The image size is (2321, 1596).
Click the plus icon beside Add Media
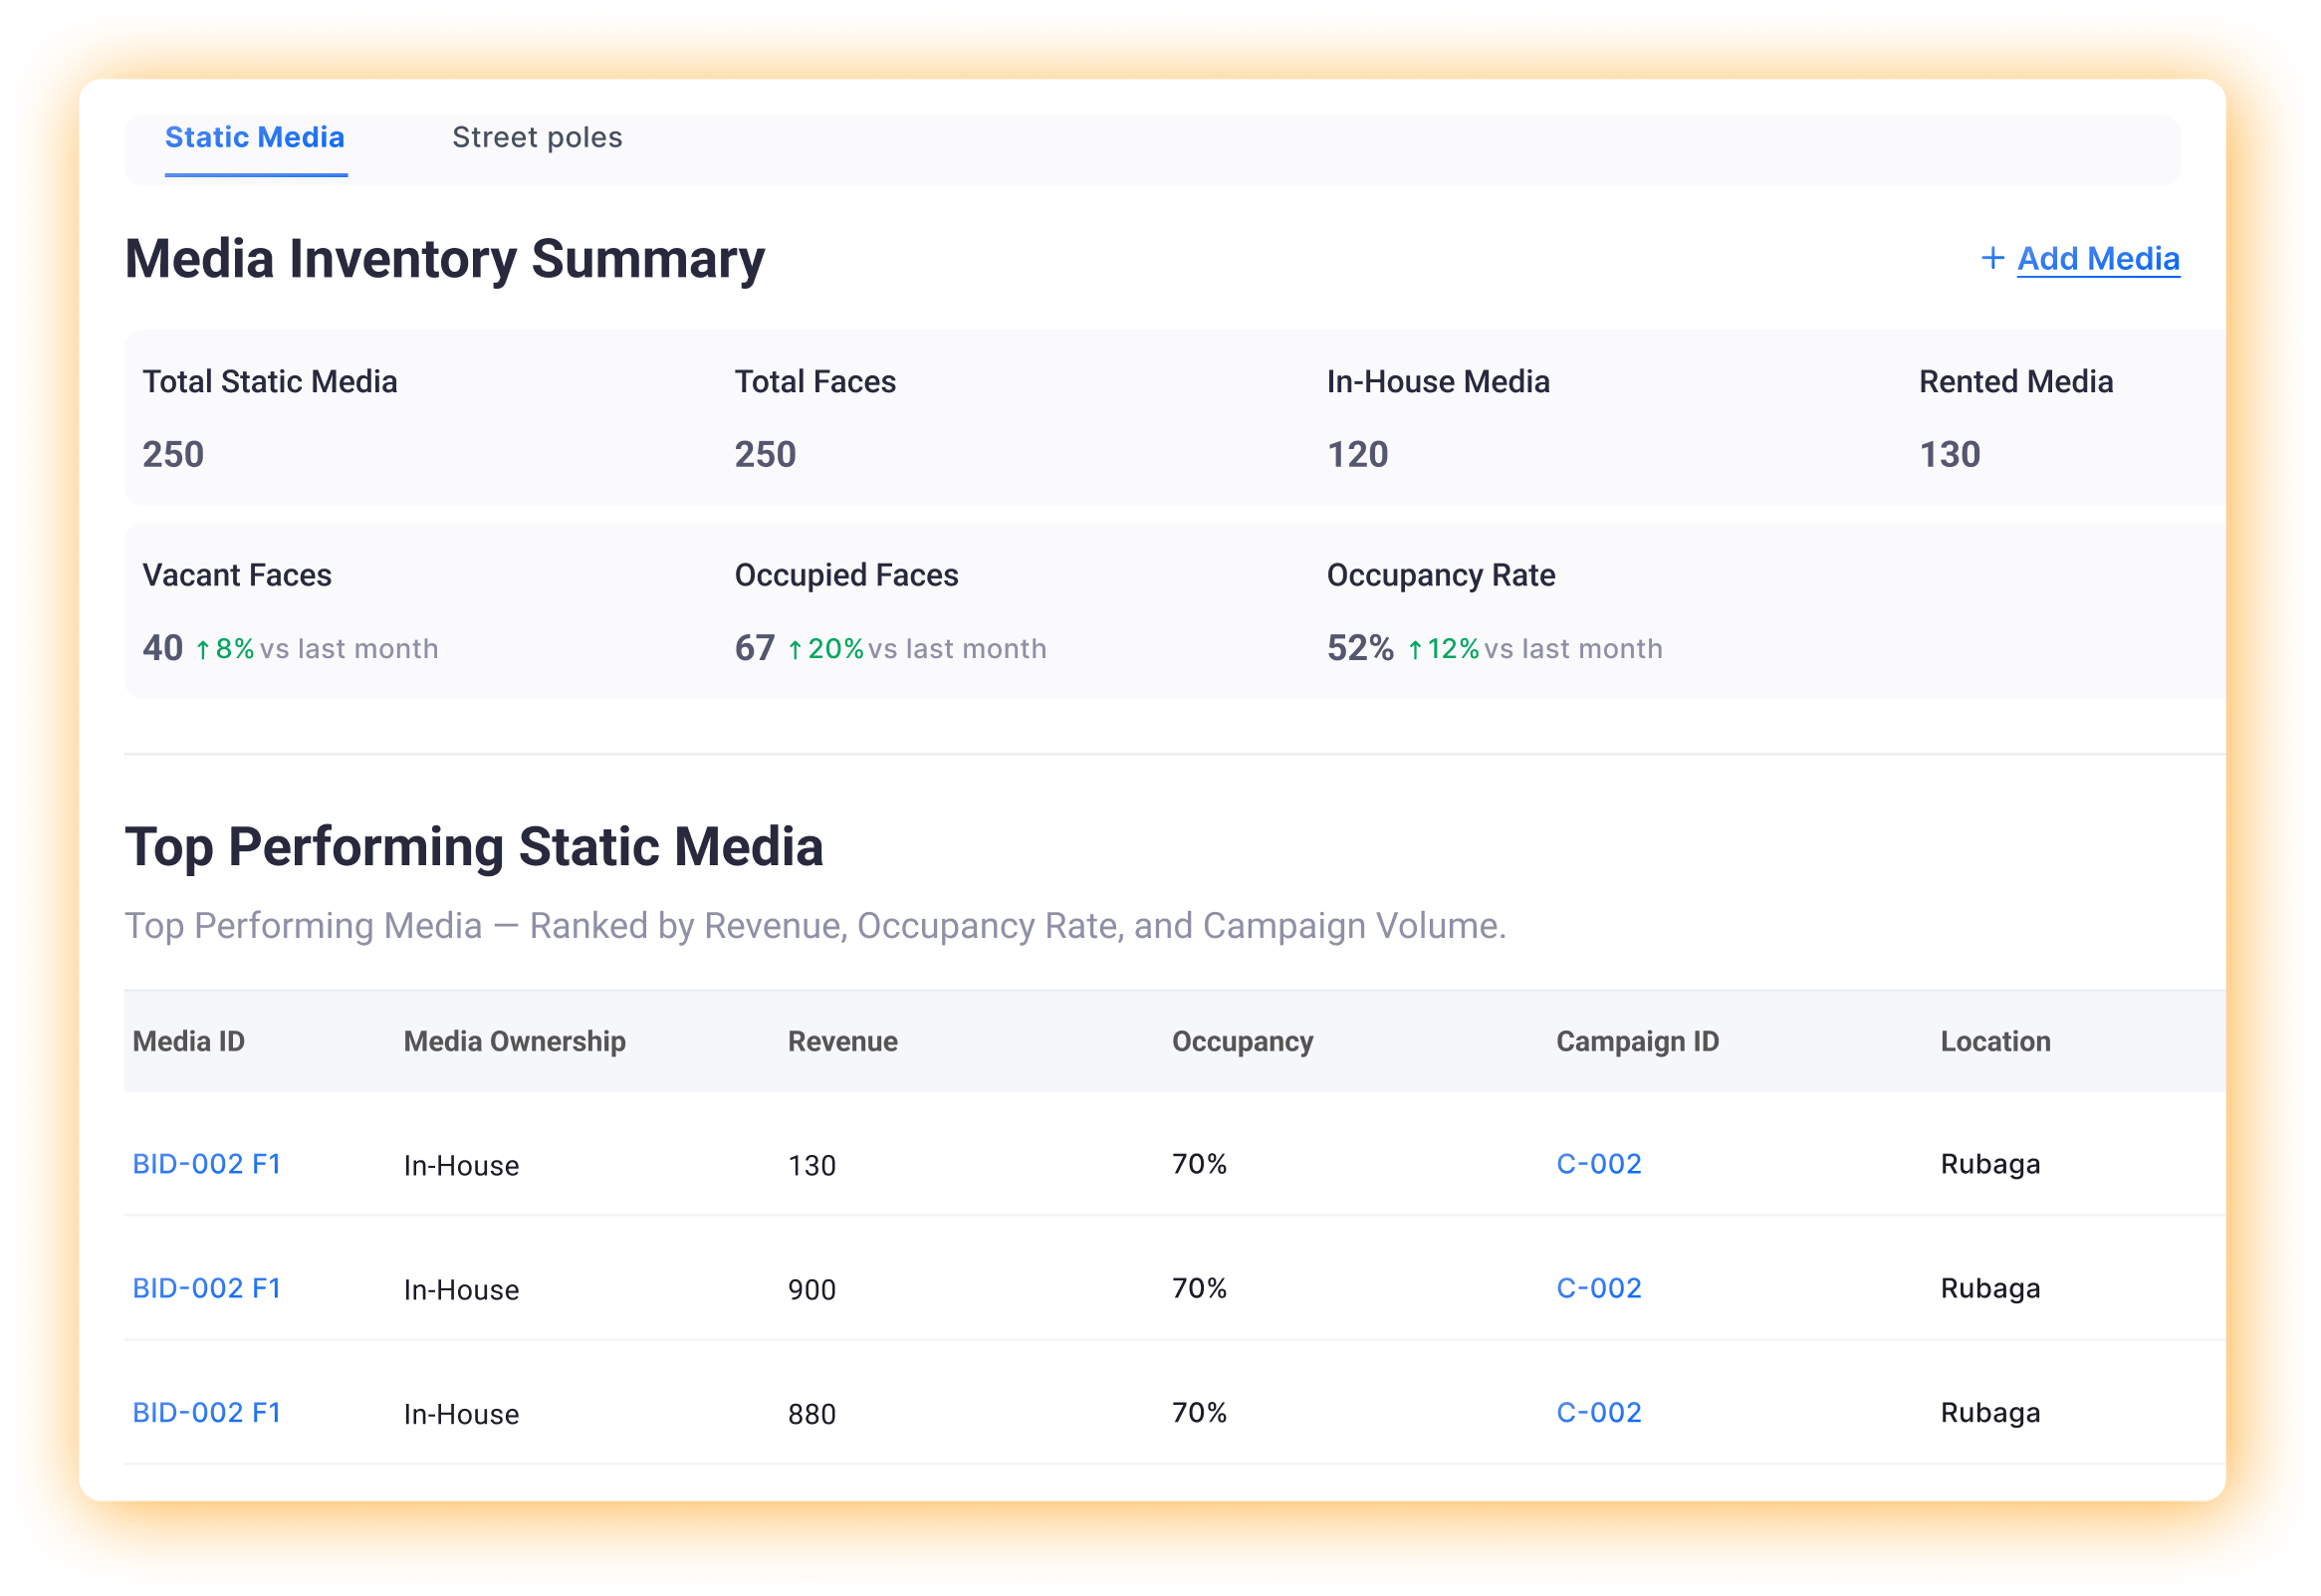pyautogui.click(x=1992, y=258)
